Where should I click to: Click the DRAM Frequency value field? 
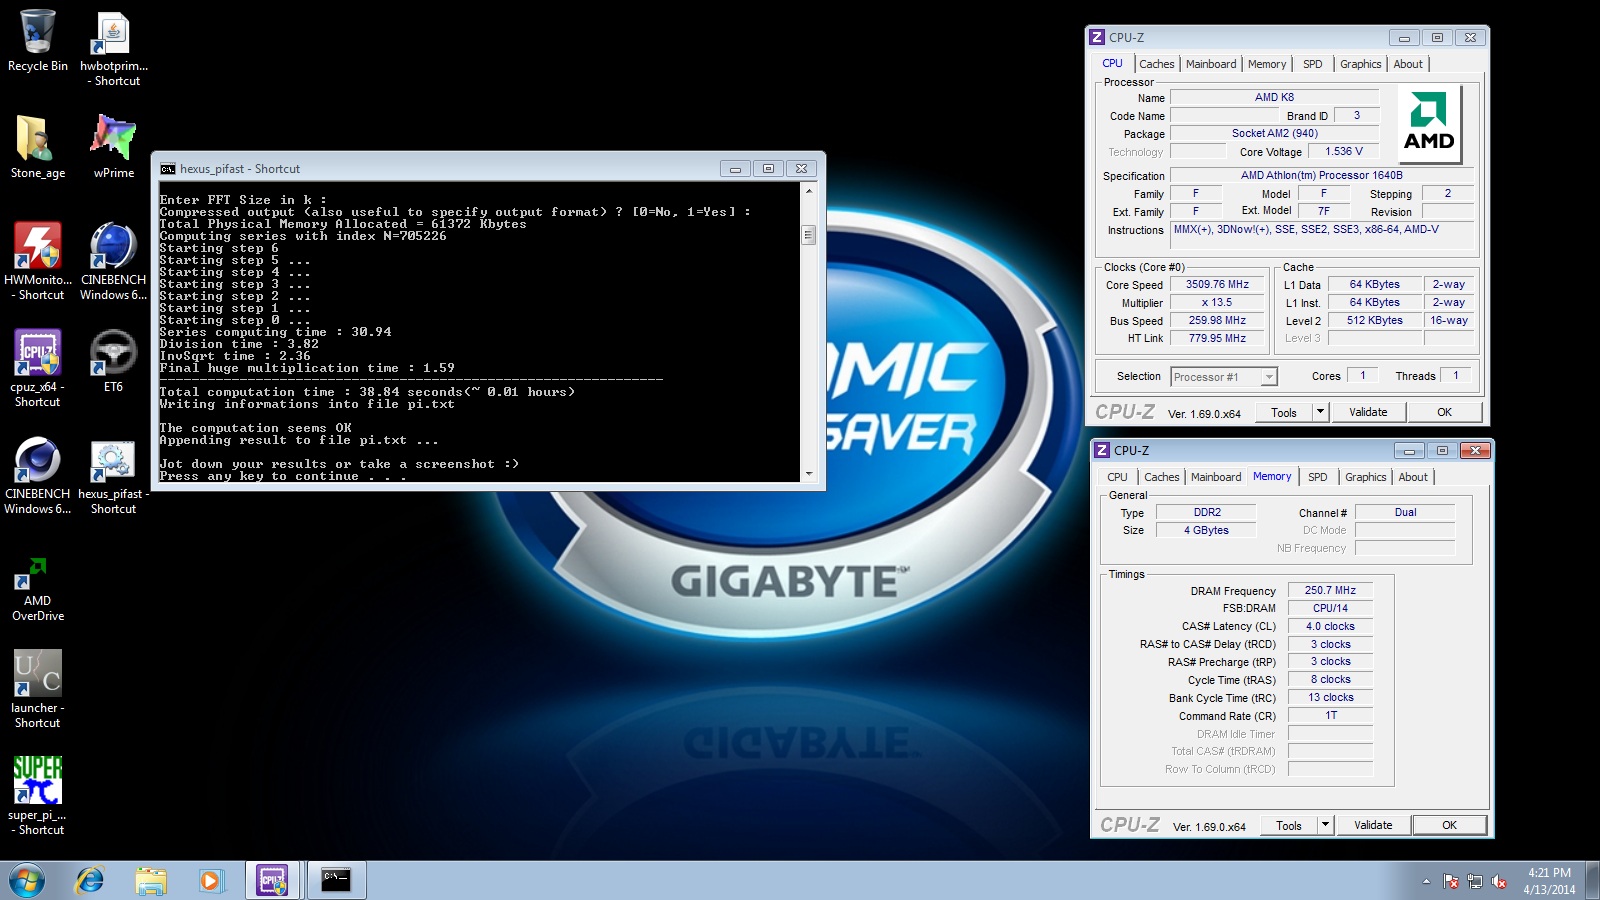[1330, 590]
